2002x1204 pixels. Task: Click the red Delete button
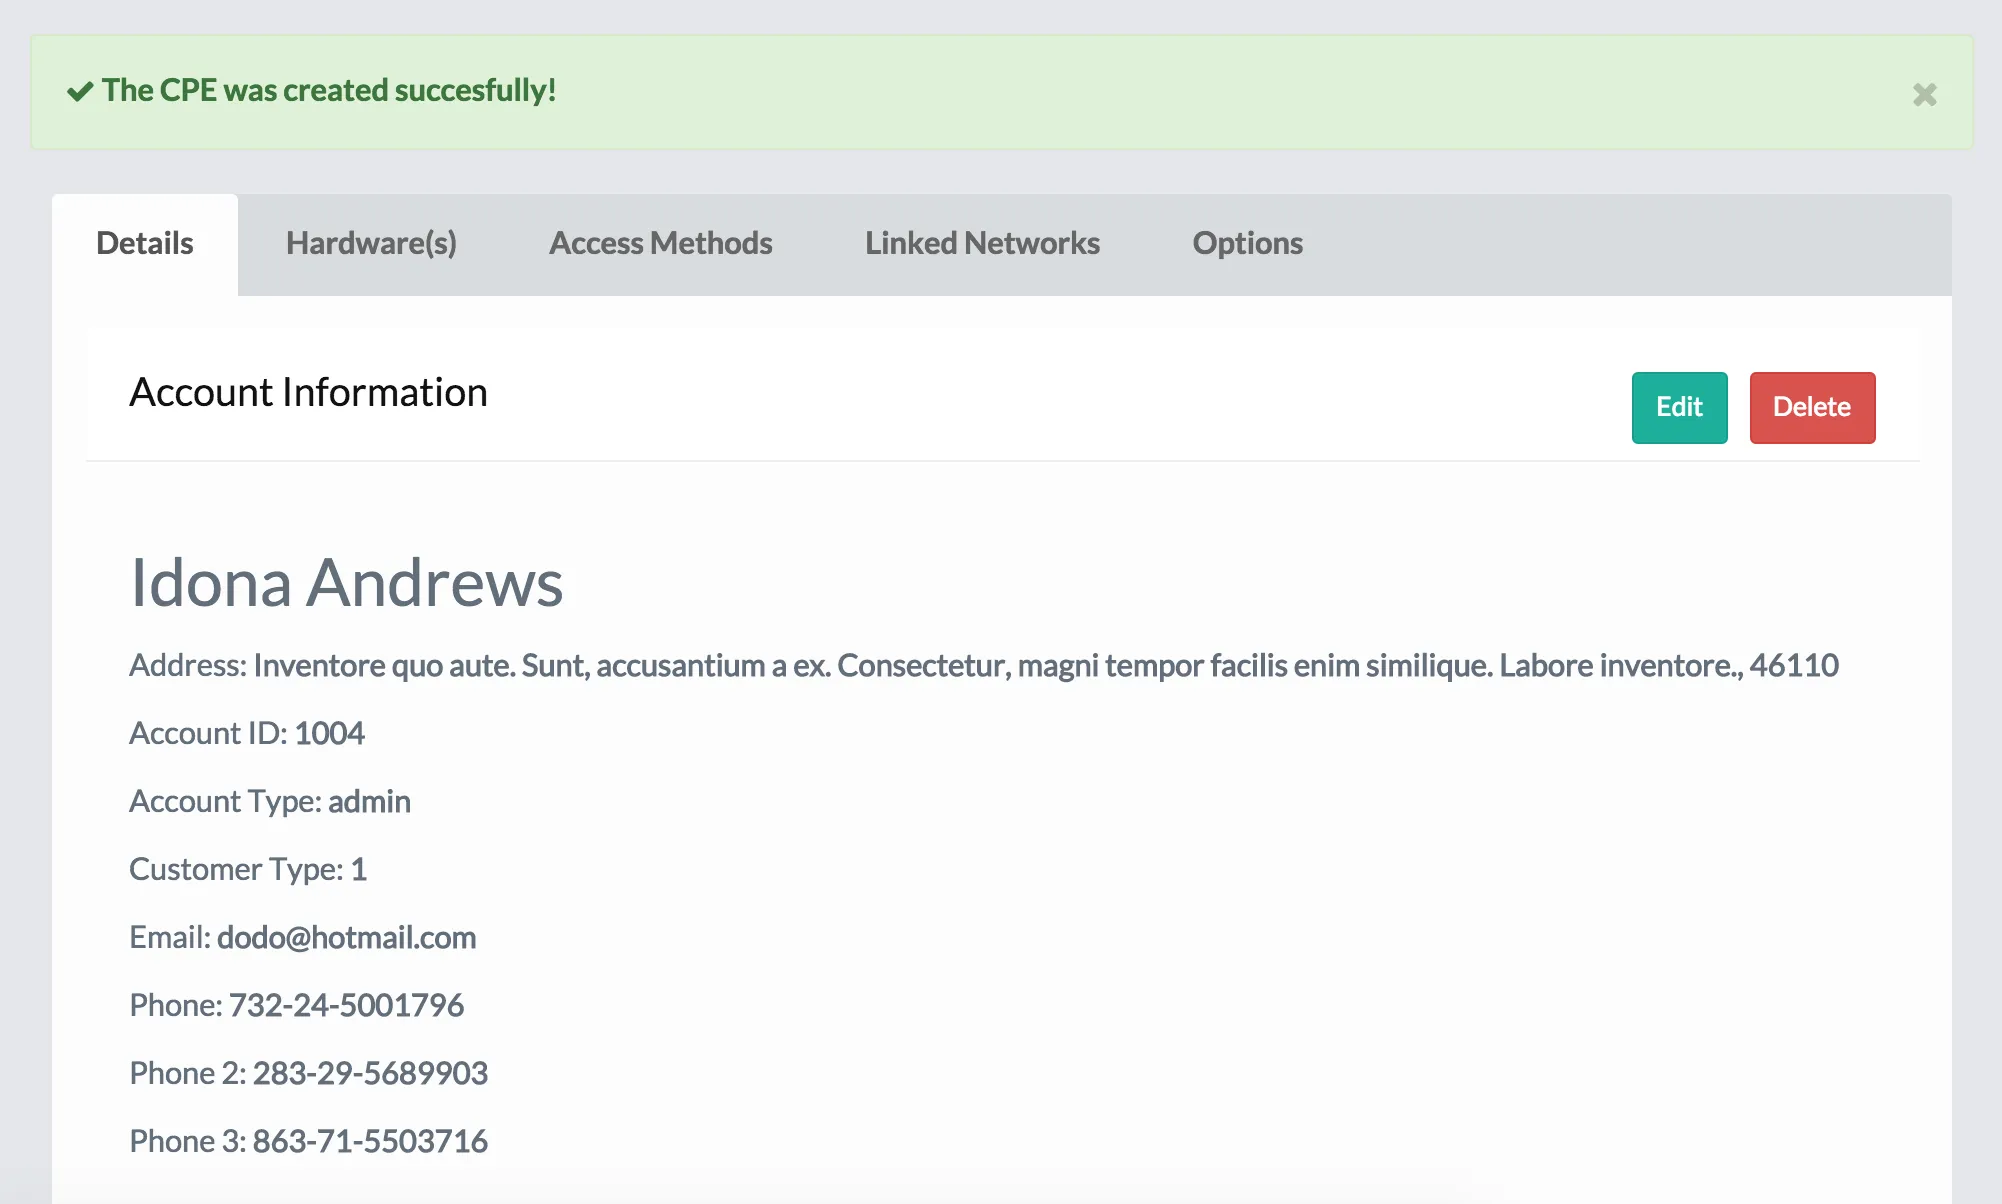point(1811,407)
